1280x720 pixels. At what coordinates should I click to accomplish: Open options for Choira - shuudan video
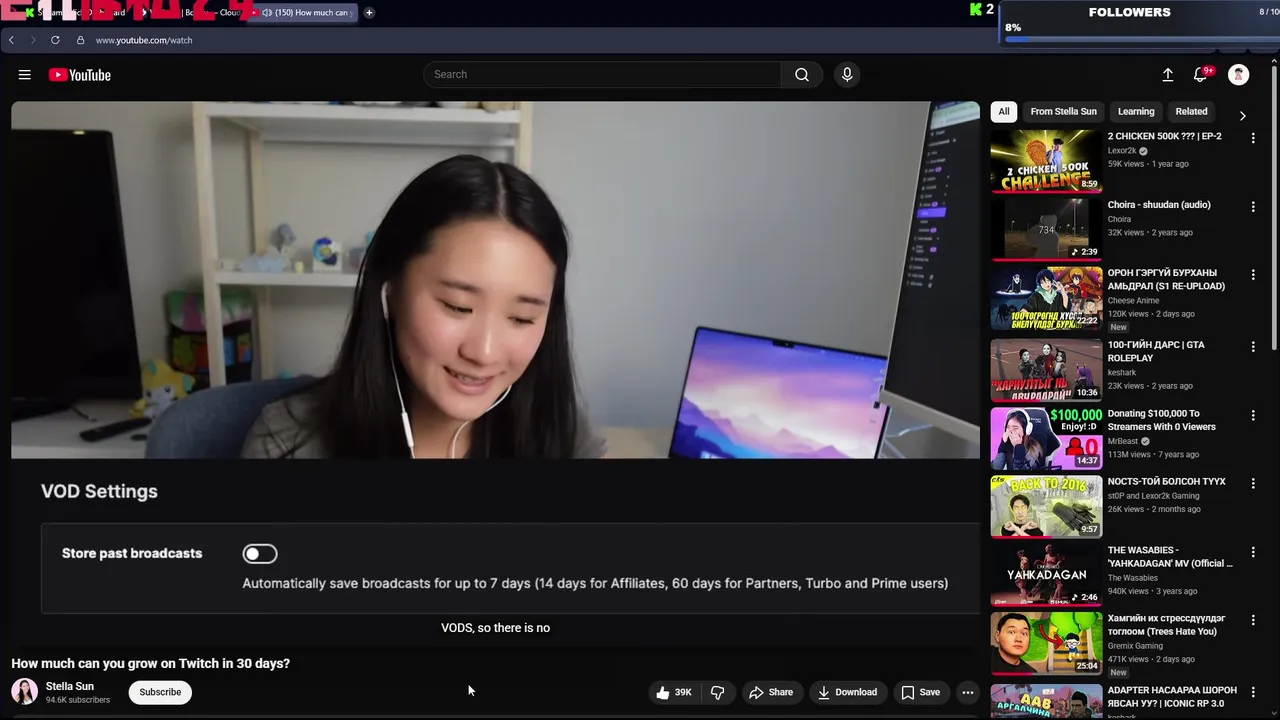pos(1252,207)
